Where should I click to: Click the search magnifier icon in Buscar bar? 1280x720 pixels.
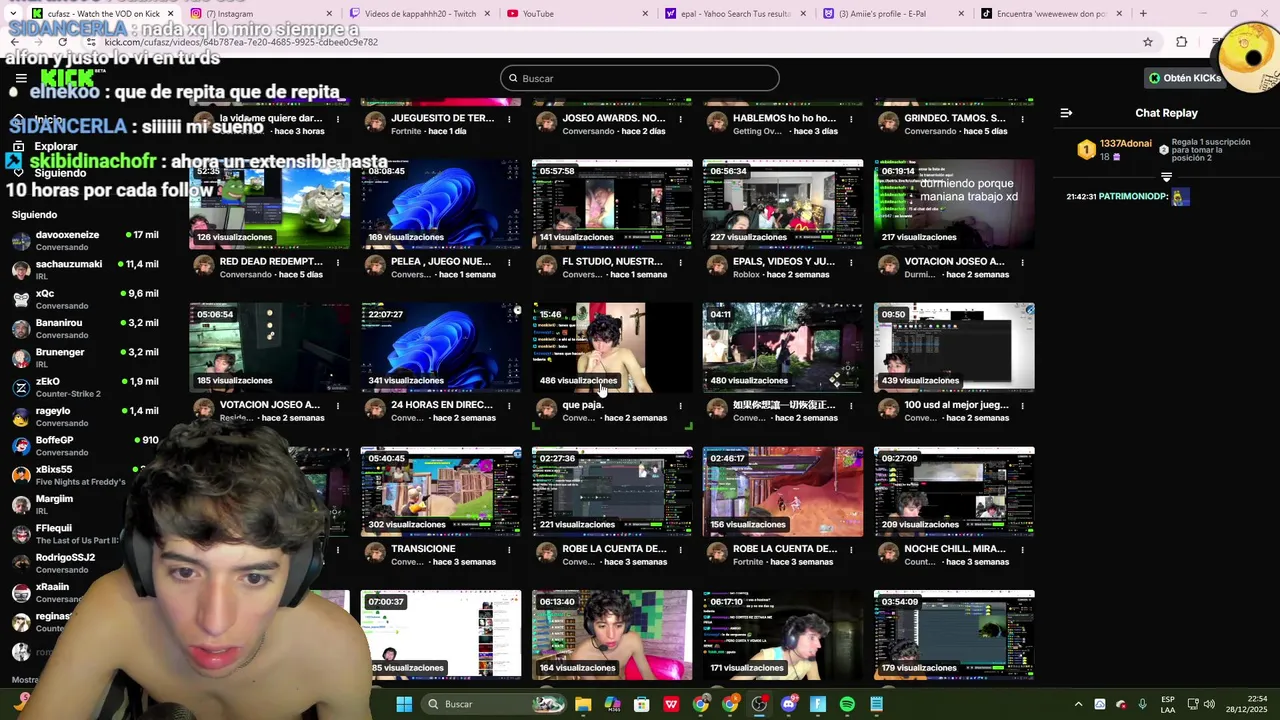(x=513, y=78)
